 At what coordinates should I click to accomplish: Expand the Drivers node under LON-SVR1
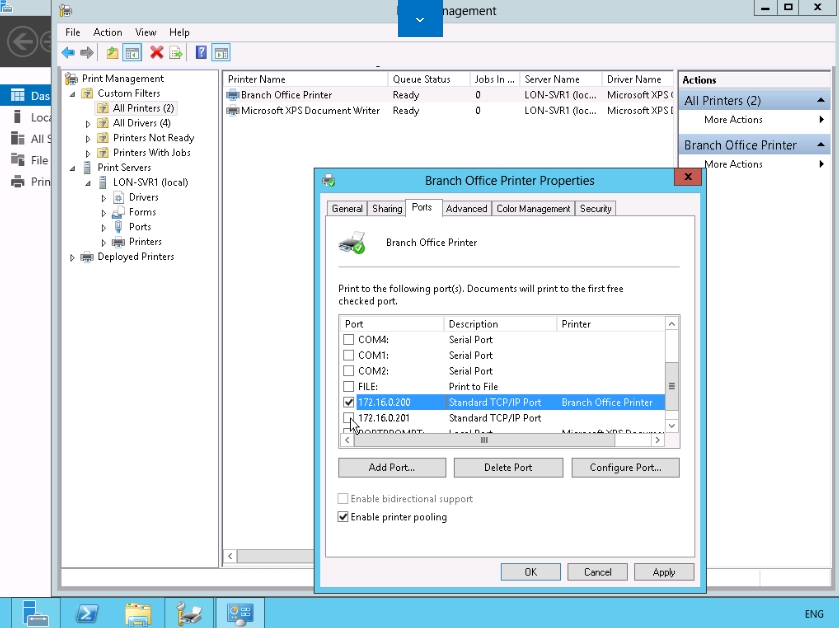(x=103, y=198)
